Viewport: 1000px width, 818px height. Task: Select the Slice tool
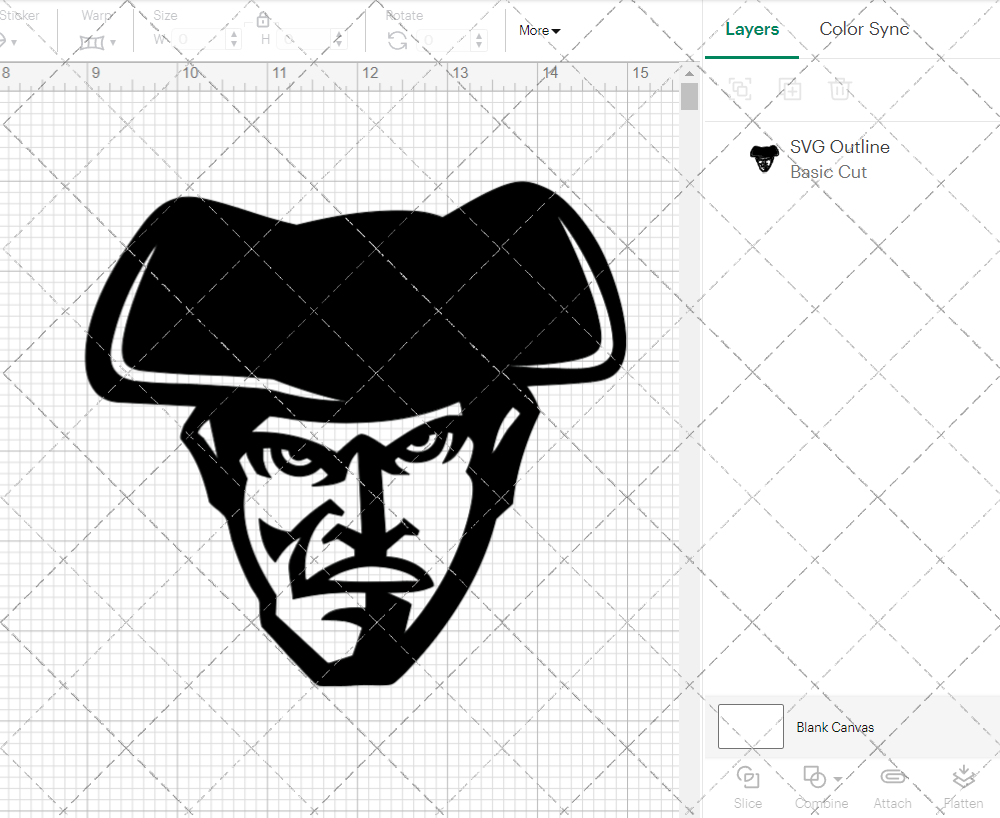(x=748, y=788)
